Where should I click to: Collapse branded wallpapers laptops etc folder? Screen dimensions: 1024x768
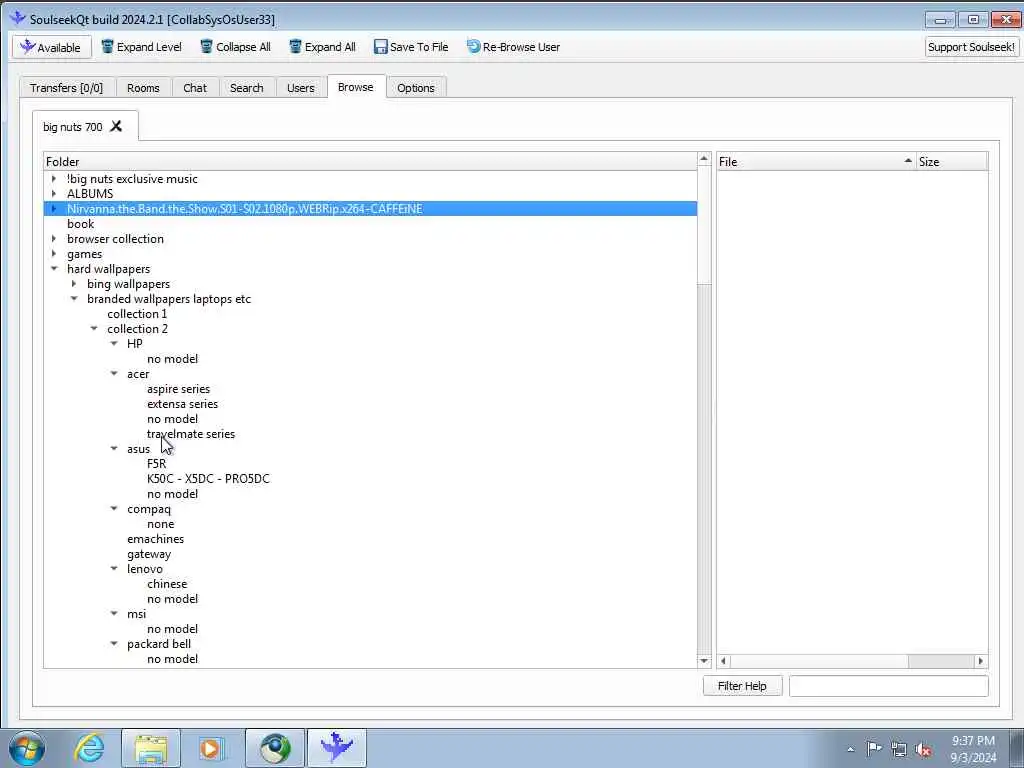click(74, 298)
